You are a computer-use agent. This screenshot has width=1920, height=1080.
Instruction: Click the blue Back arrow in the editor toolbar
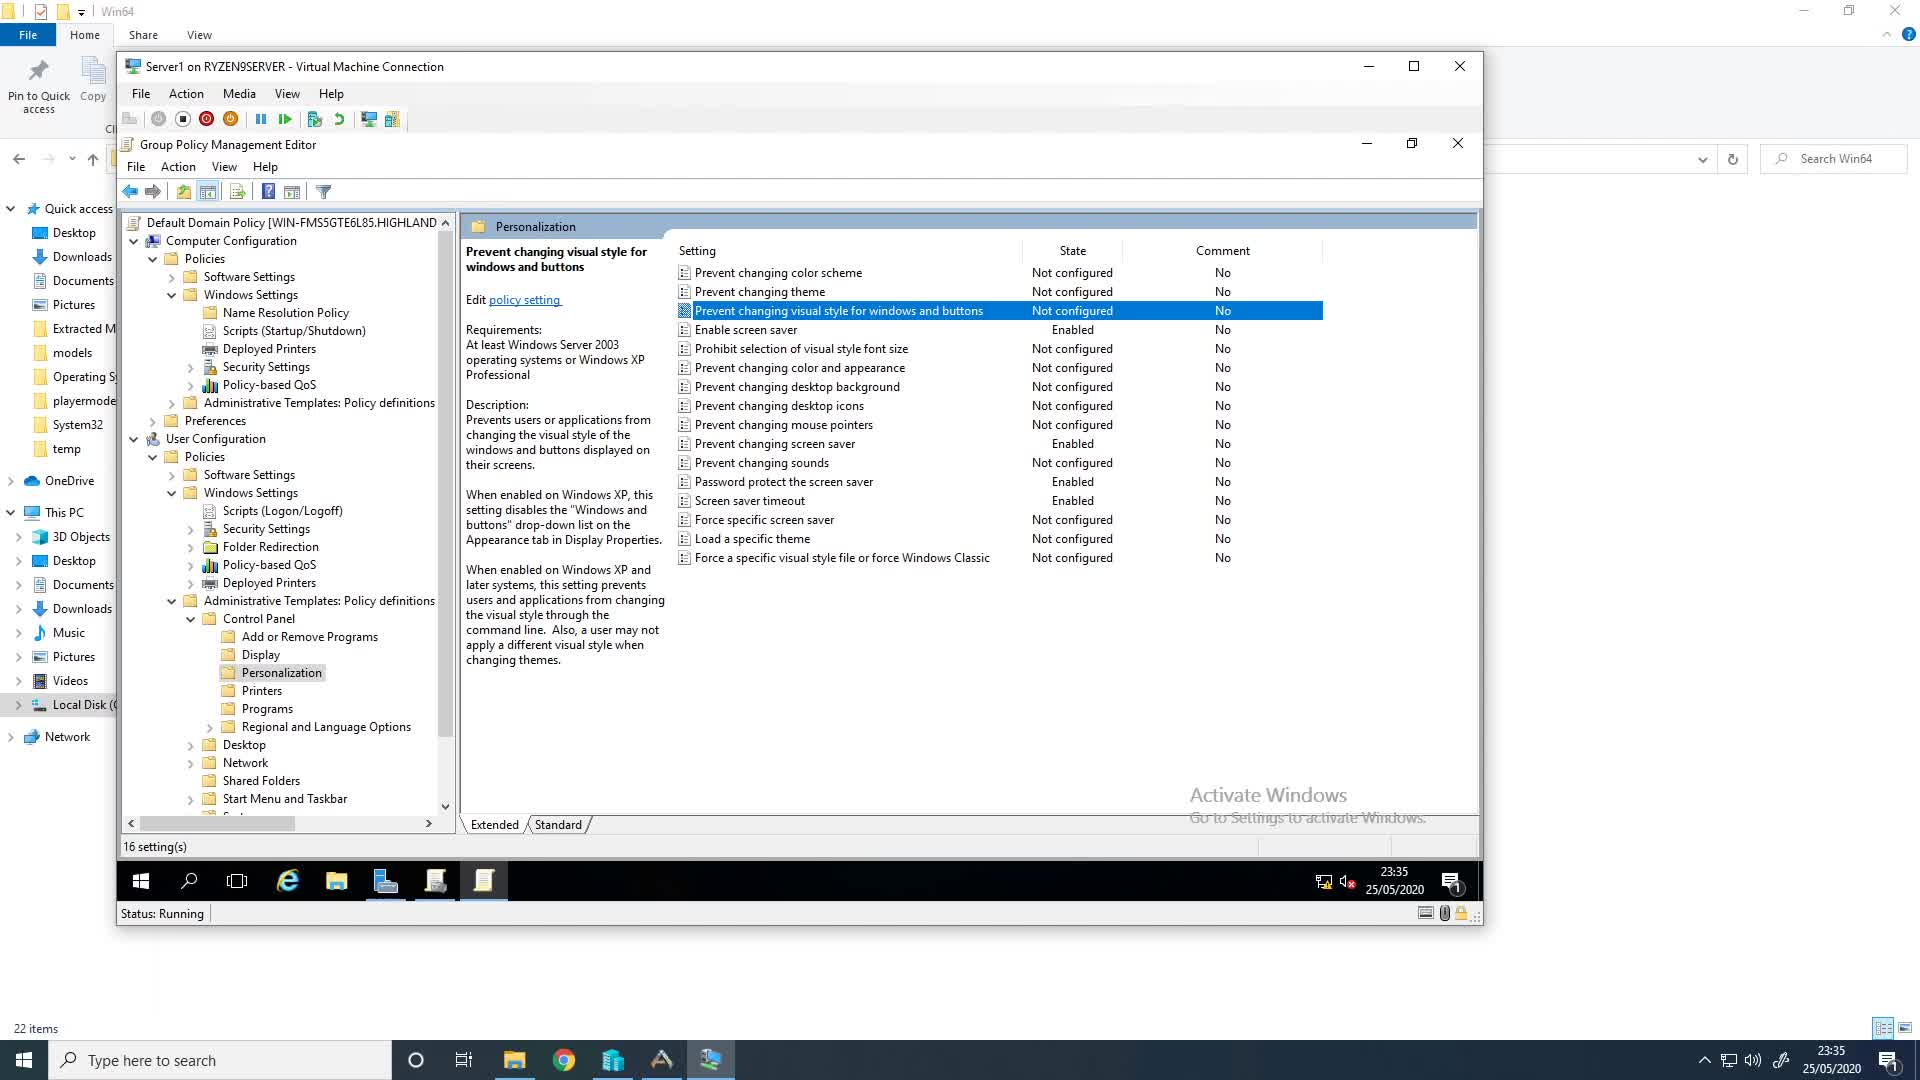click(130, 192)
